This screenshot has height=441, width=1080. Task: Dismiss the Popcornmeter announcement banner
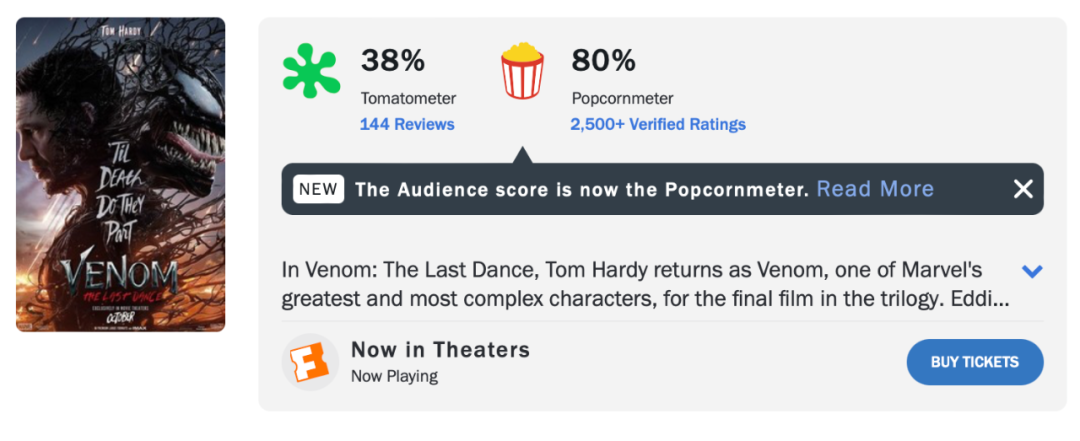tap(1022, 189)
